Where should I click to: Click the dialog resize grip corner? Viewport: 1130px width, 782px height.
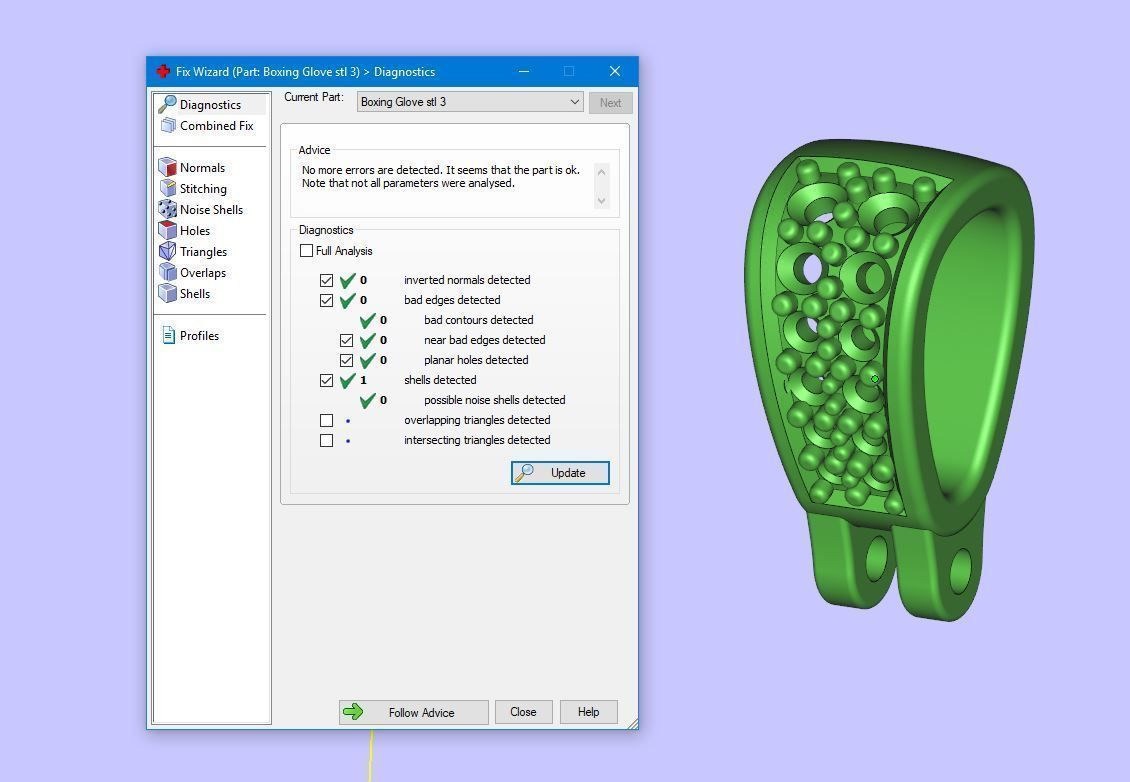633,724
